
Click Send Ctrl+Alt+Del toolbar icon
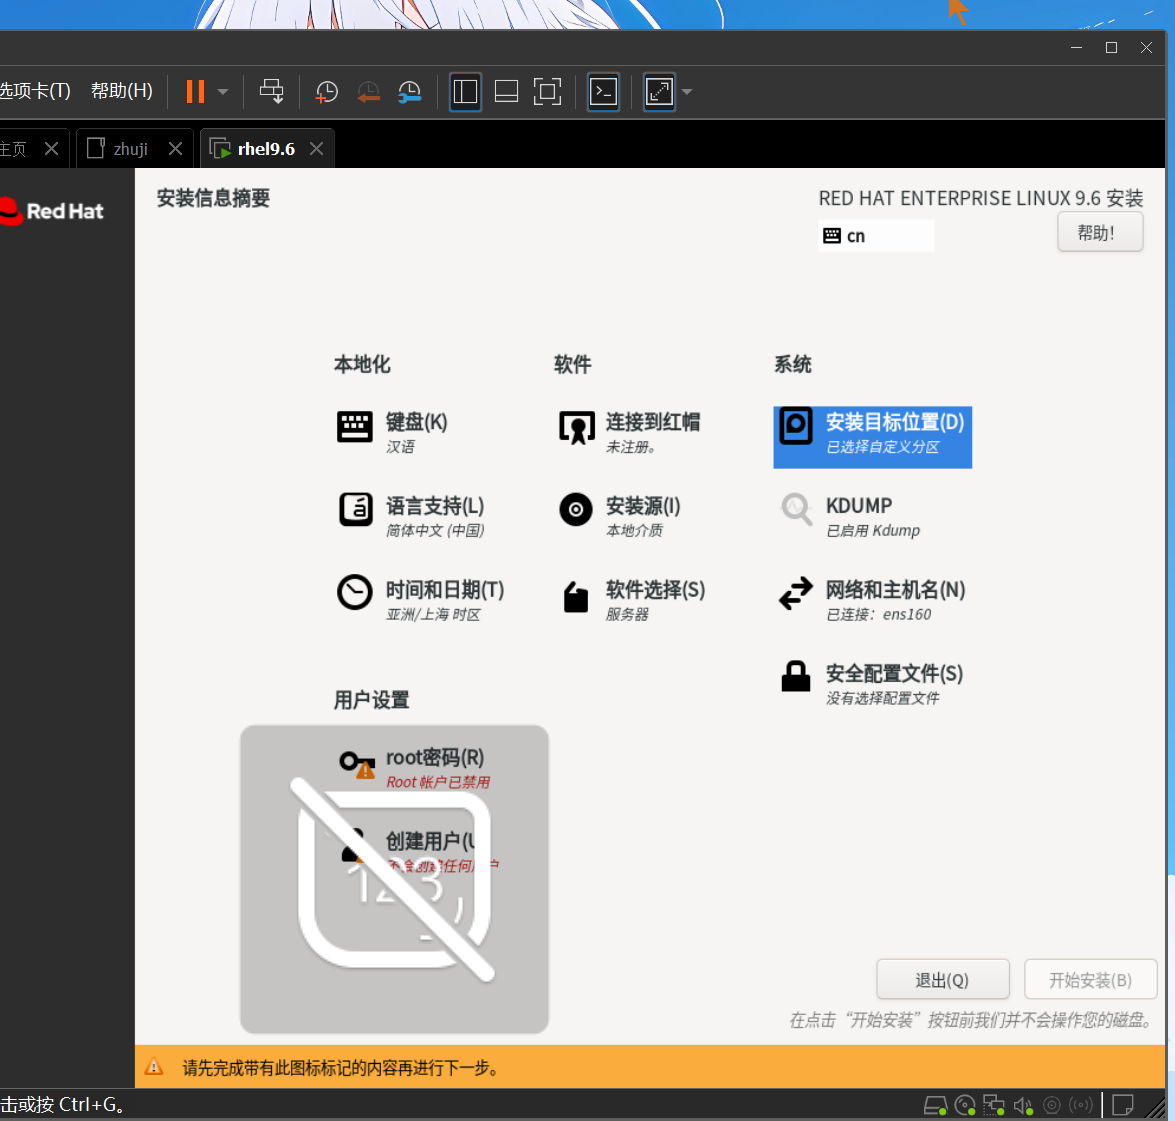pyautogui.click(x=271, y=91)
